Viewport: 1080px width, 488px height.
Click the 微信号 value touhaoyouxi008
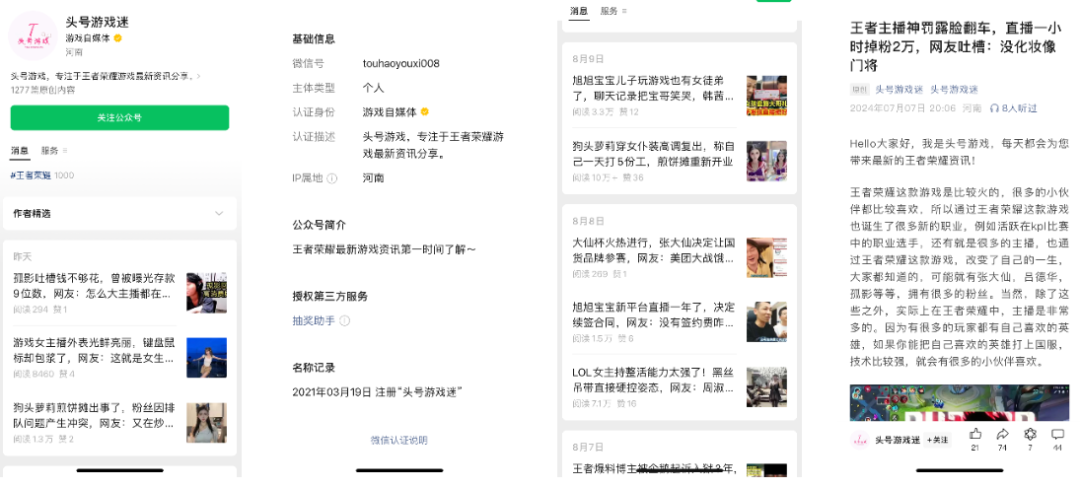pyautogui.click(x=401, y=63)
